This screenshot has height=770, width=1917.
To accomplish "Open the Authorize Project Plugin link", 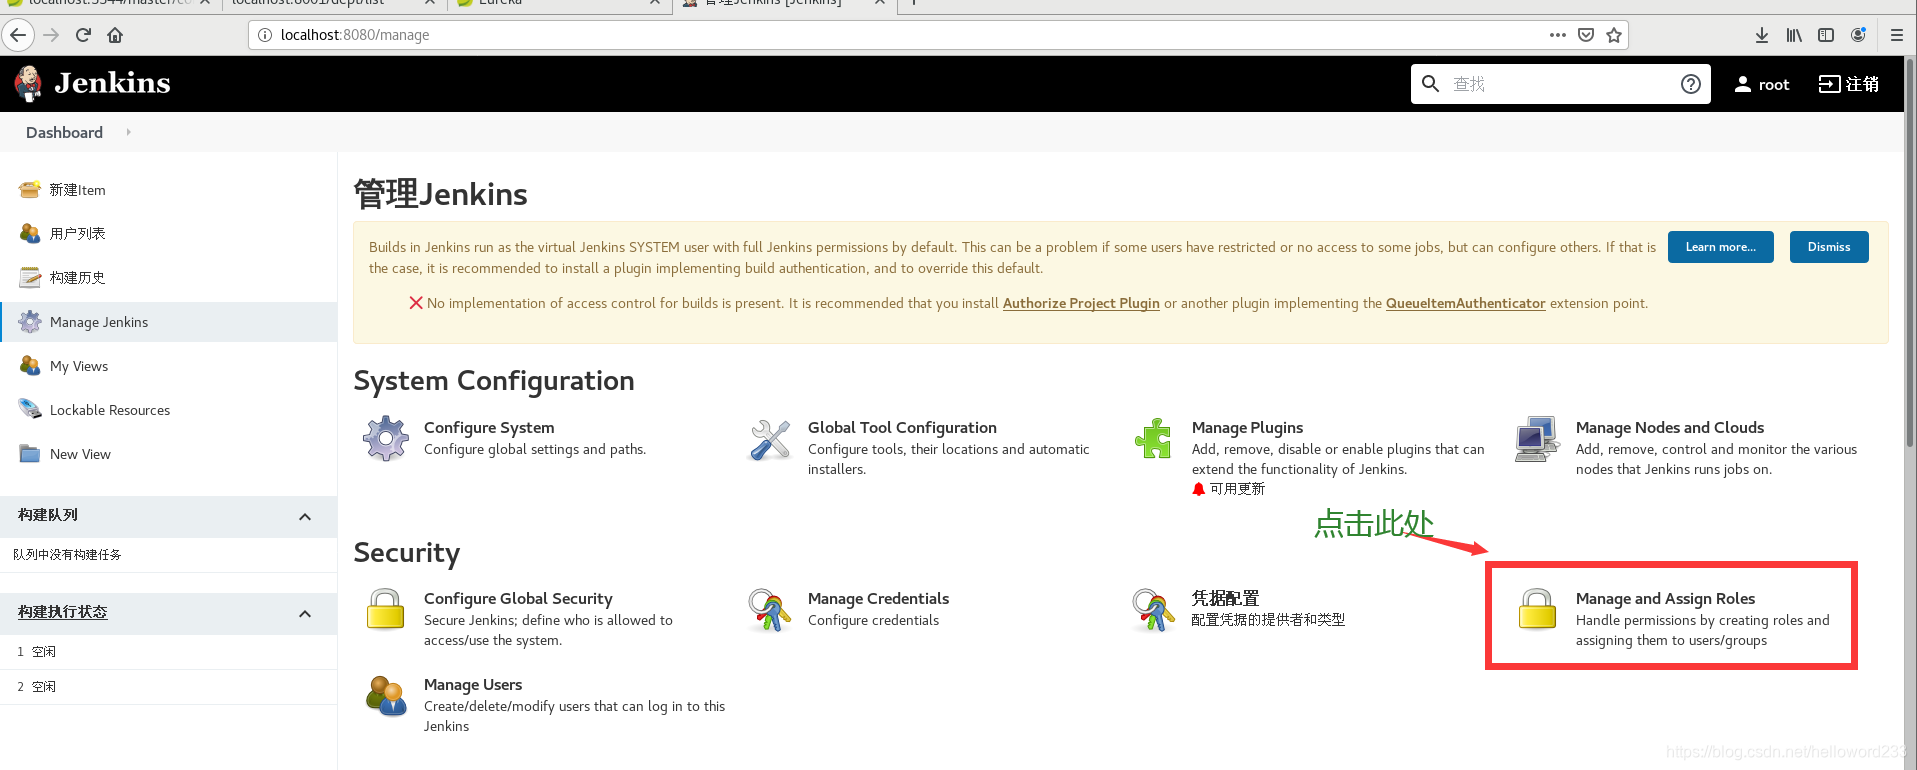I will coord(1081,303).
